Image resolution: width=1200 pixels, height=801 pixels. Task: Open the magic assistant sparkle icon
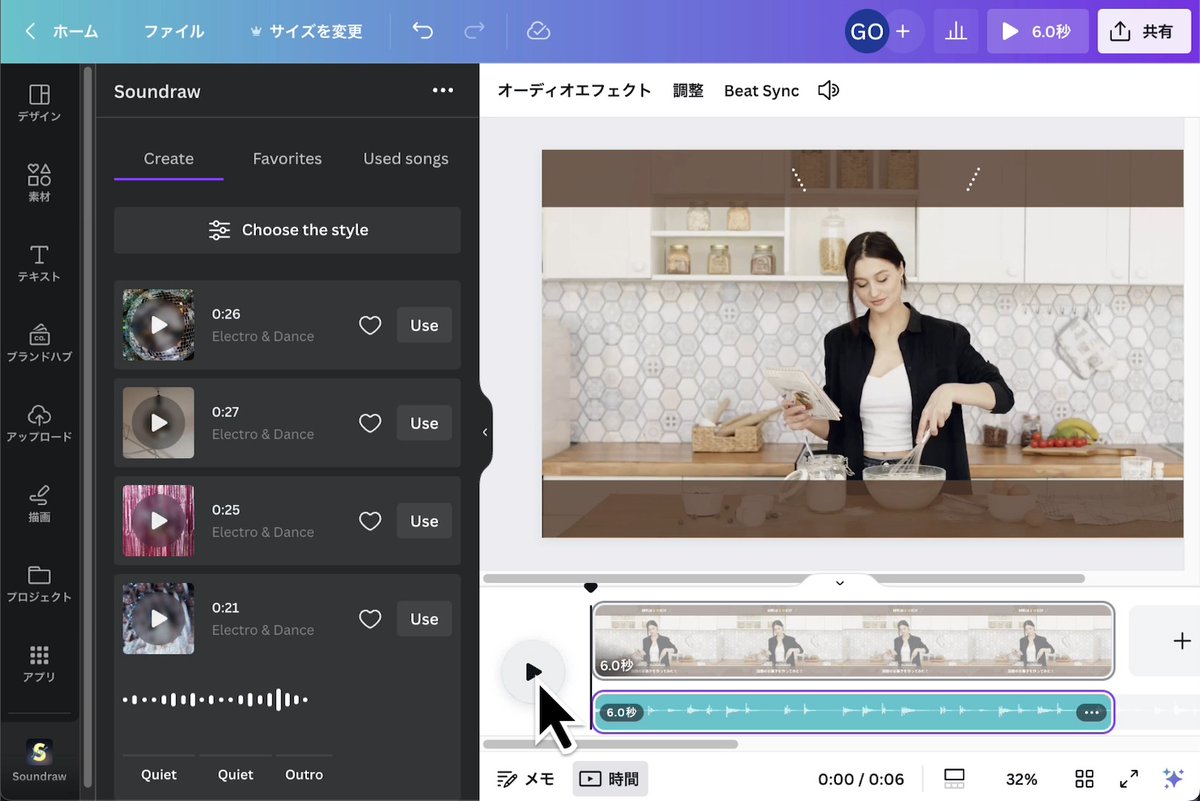click(1173, 779)
